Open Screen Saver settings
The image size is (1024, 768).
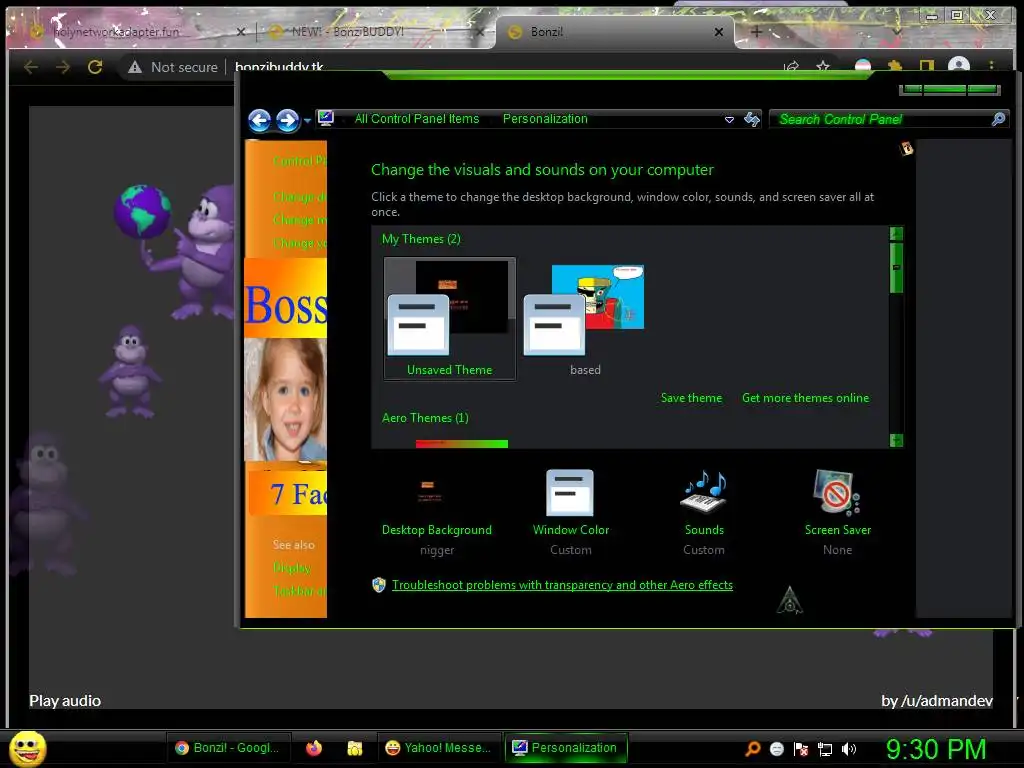837,513
